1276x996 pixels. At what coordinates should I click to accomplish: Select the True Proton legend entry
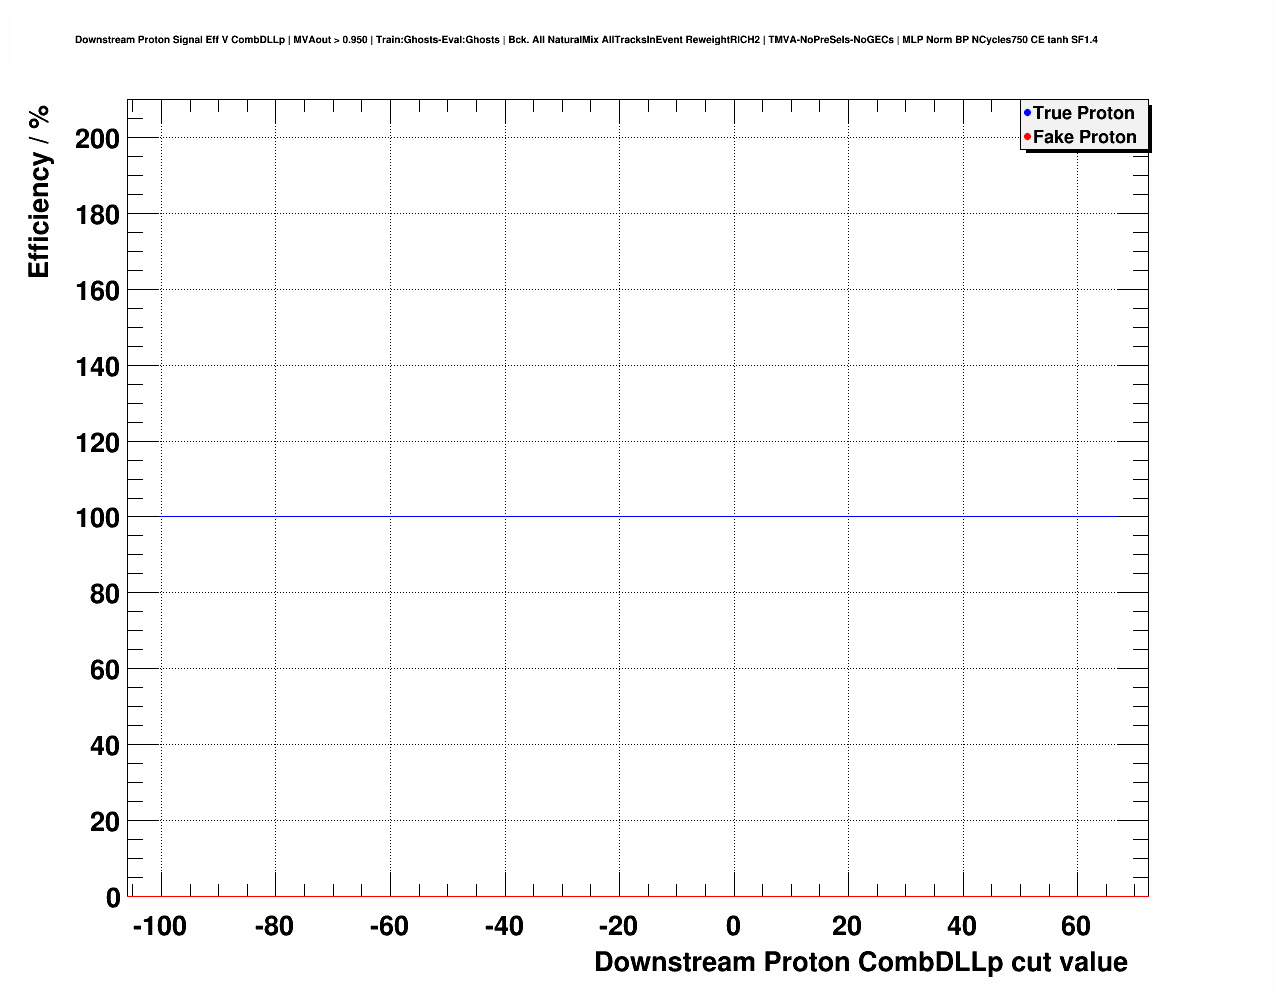pos(1084,113)
